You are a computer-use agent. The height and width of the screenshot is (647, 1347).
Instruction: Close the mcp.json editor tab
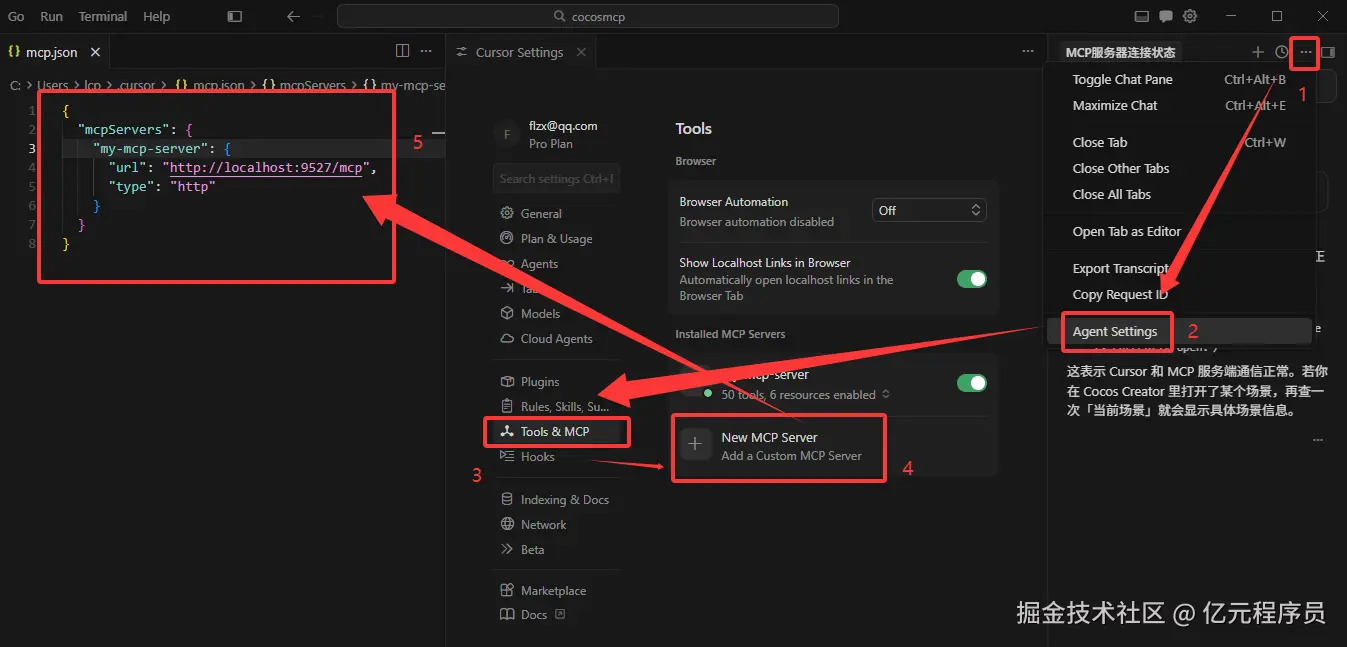tap(96, 52)
